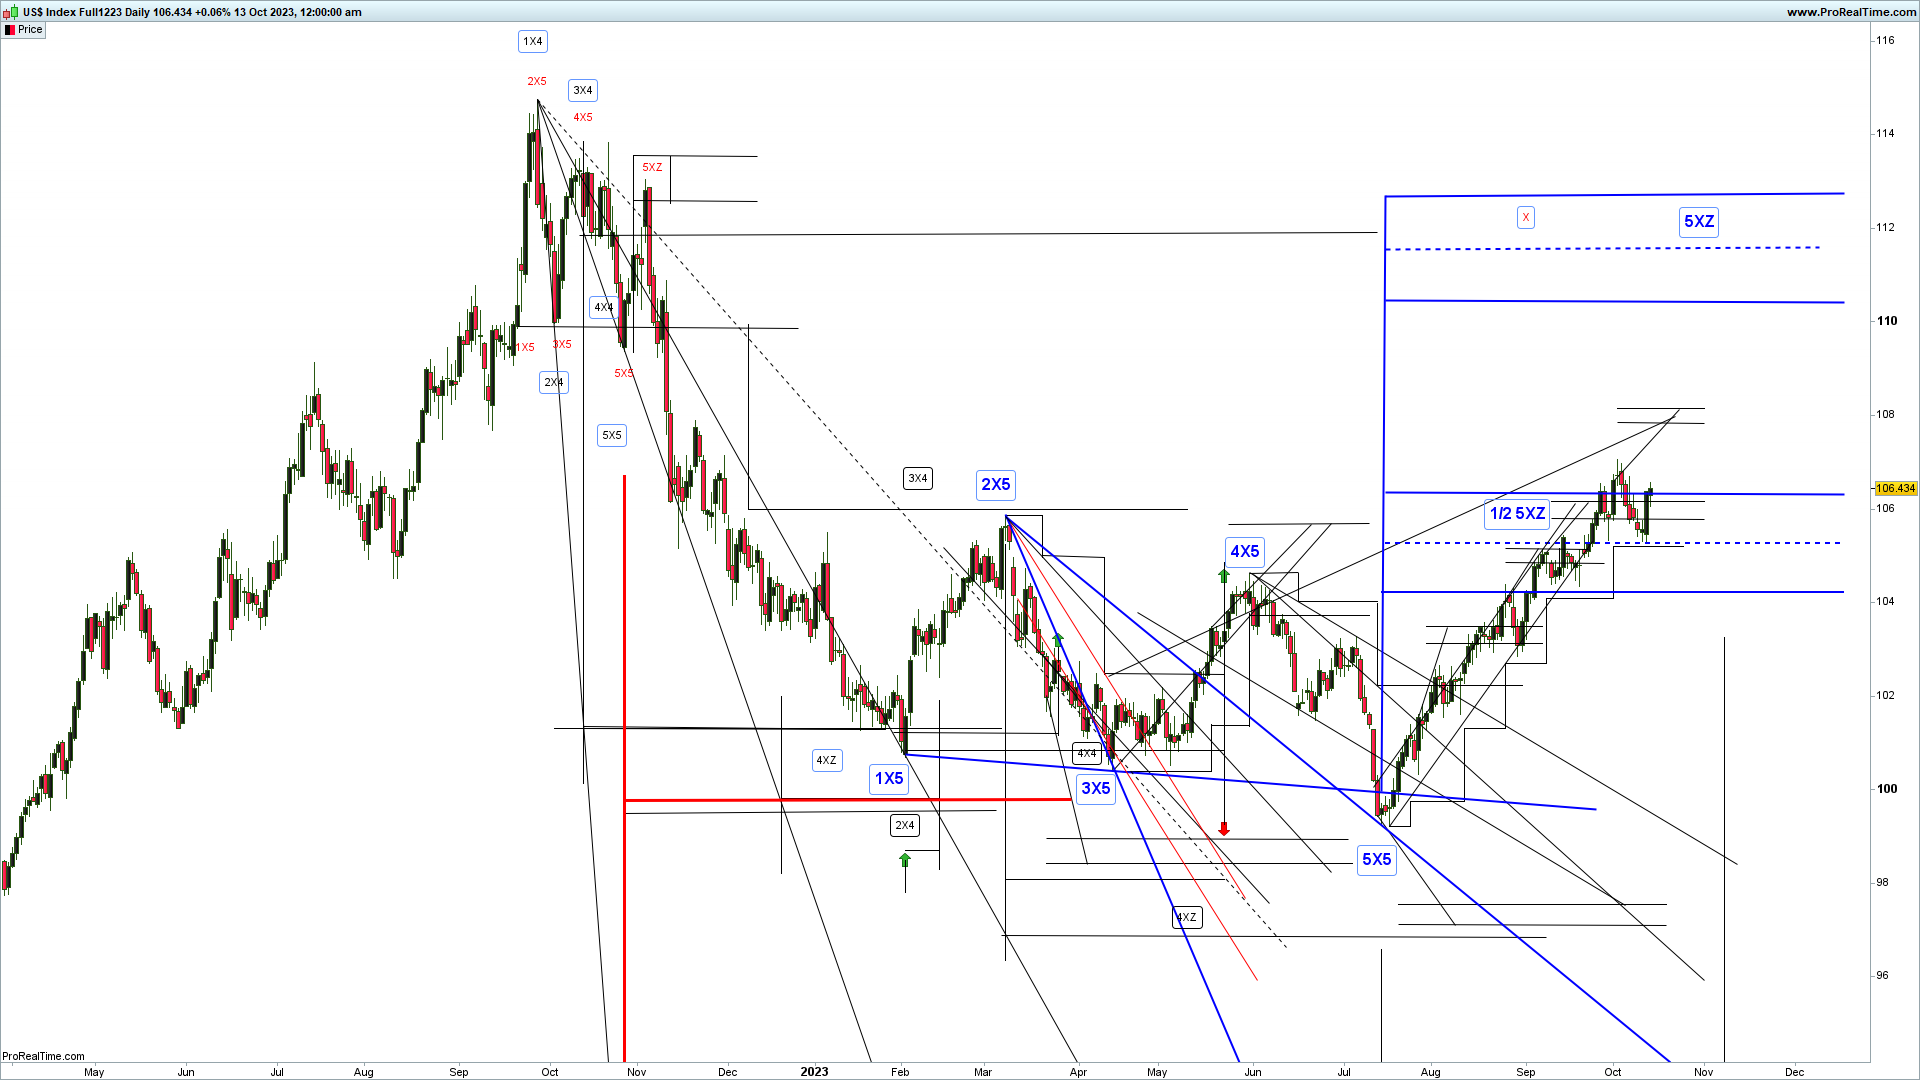Click the green up arrow below 2X4 box

(905, 860)
